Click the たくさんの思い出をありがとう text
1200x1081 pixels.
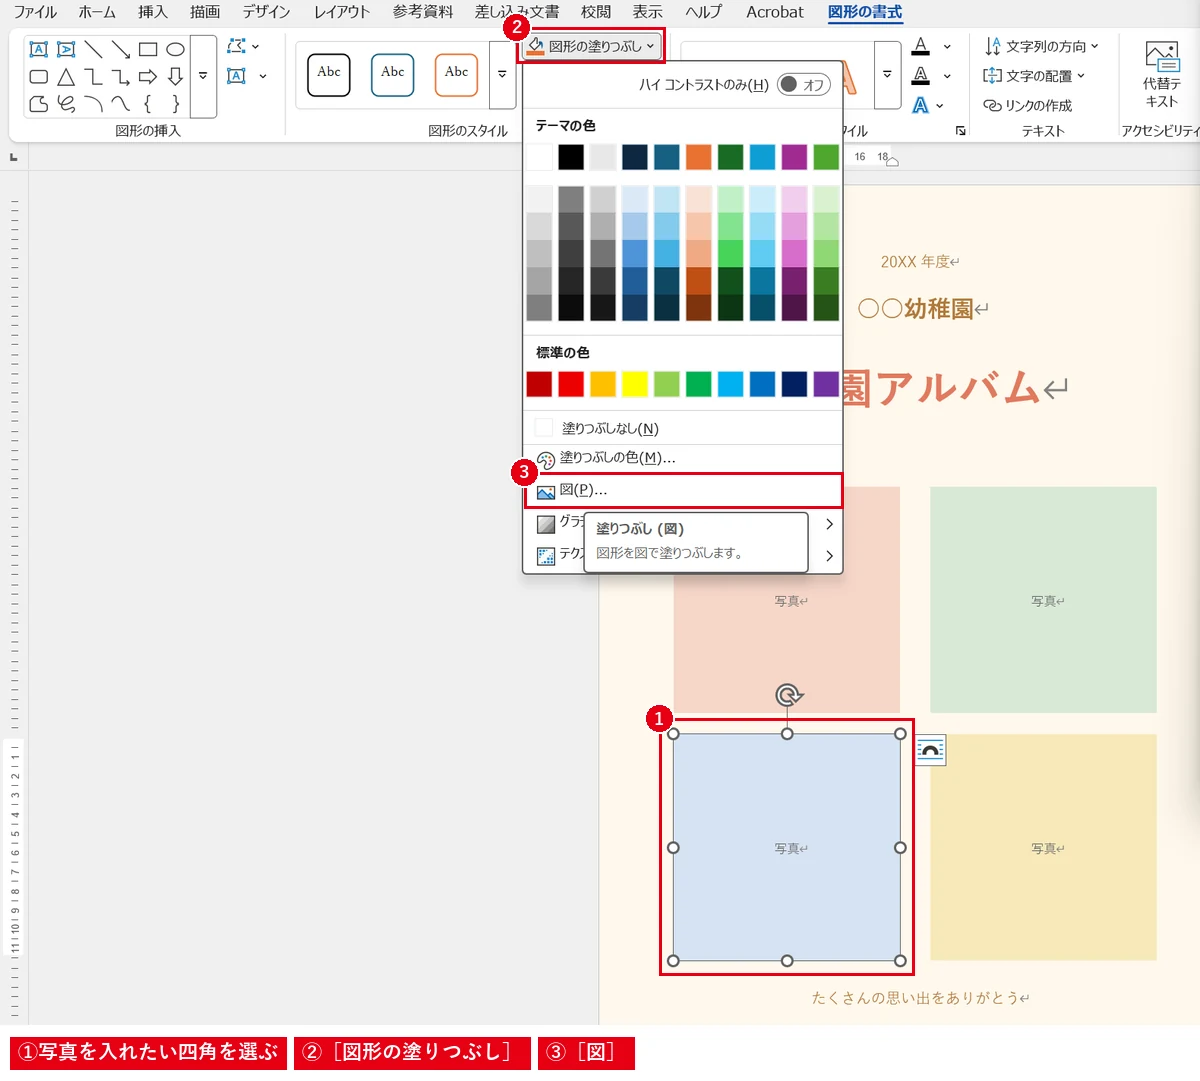click(x=916, y=998)
